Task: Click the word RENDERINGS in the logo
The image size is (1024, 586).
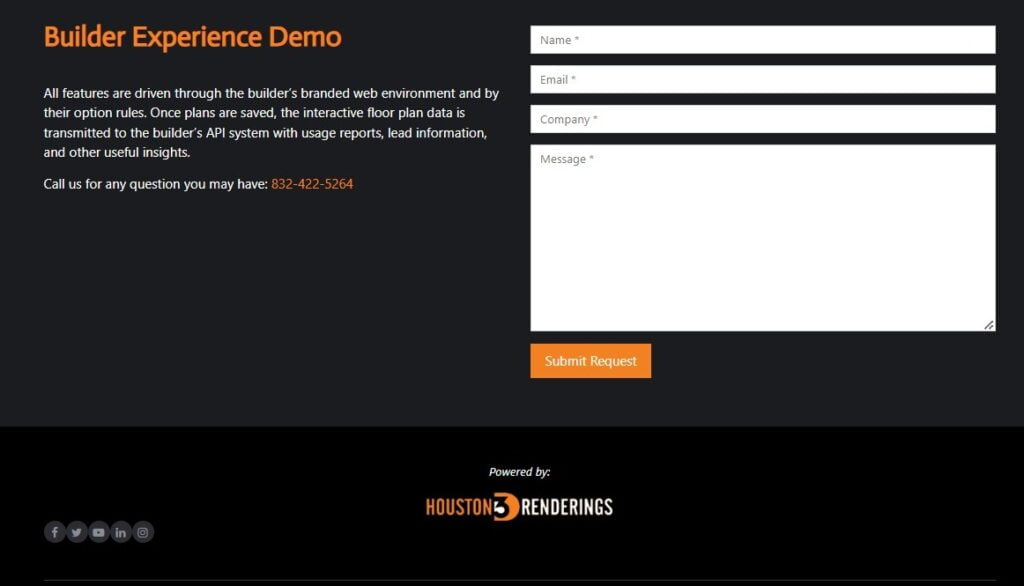Action: coord(567,507)
